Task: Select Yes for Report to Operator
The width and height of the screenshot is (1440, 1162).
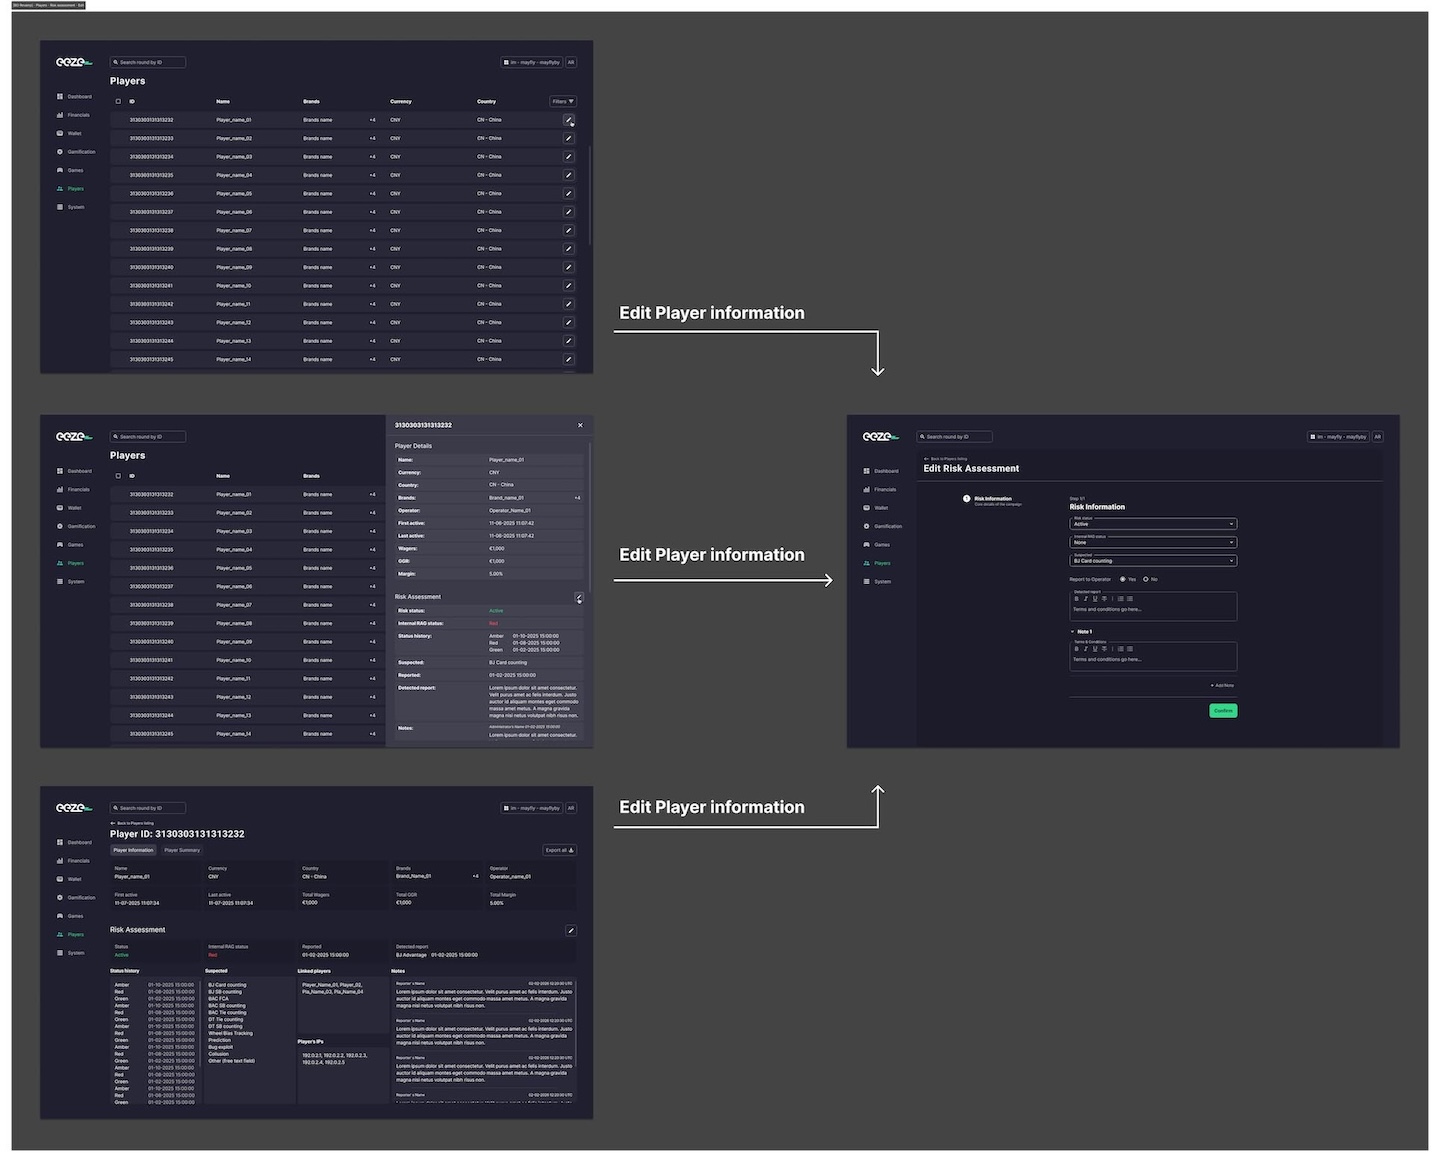Action: pos(1123,579)
